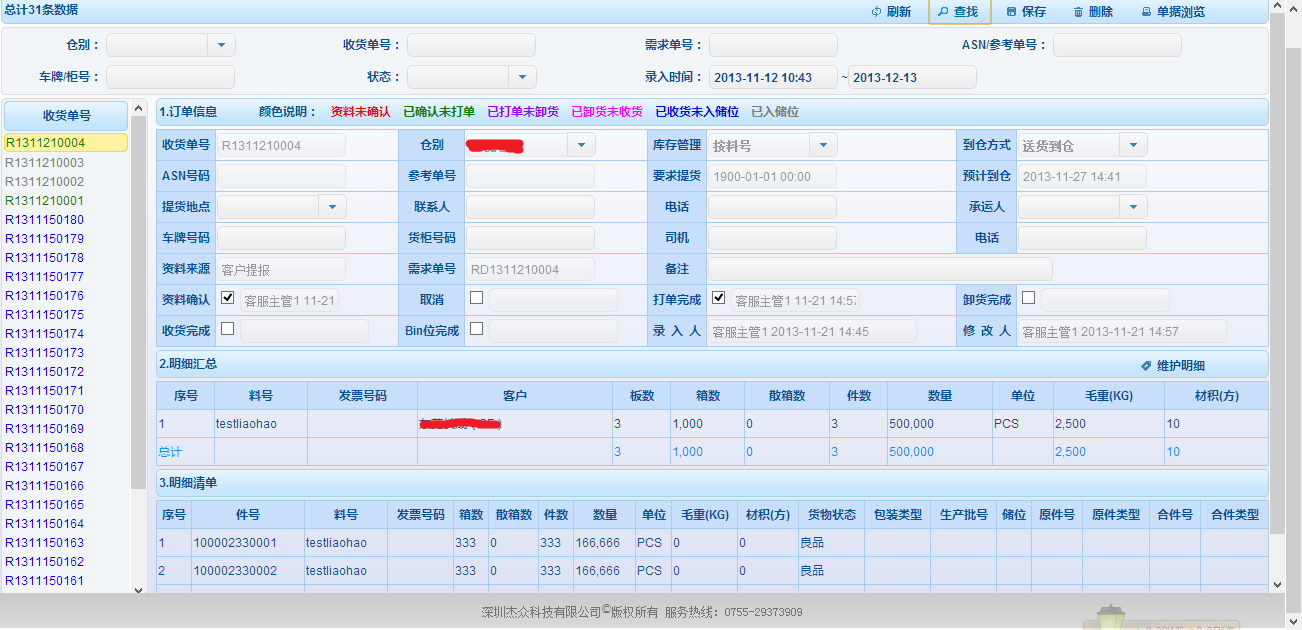Click the 收货单号 list column header
Screen dimensions: 1302x630
(66, 116)
